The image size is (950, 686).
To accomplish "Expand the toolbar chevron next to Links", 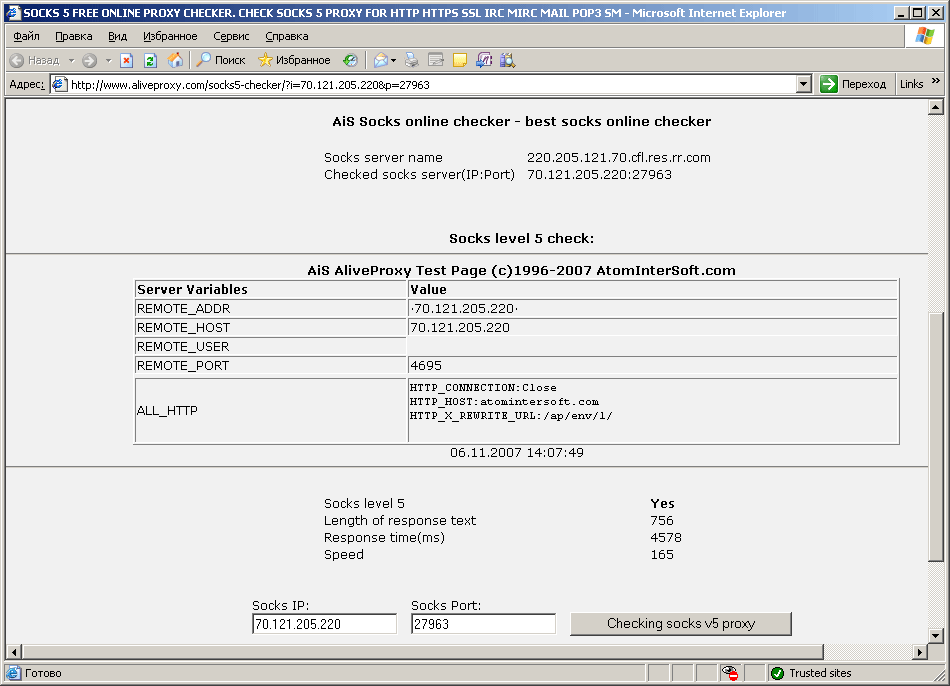I will click(936, 81).
